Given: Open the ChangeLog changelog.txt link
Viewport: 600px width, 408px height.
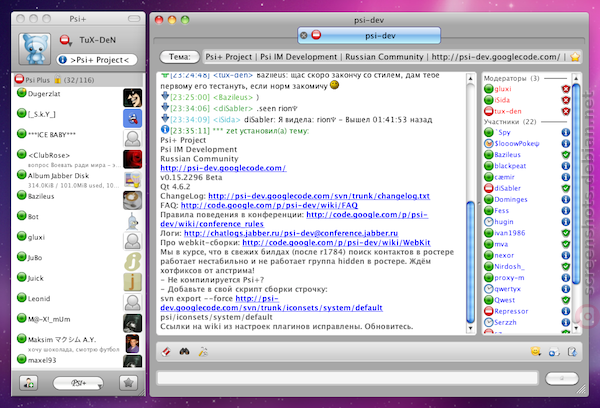Looking at the screenshot, I should [x=319, y=196].
